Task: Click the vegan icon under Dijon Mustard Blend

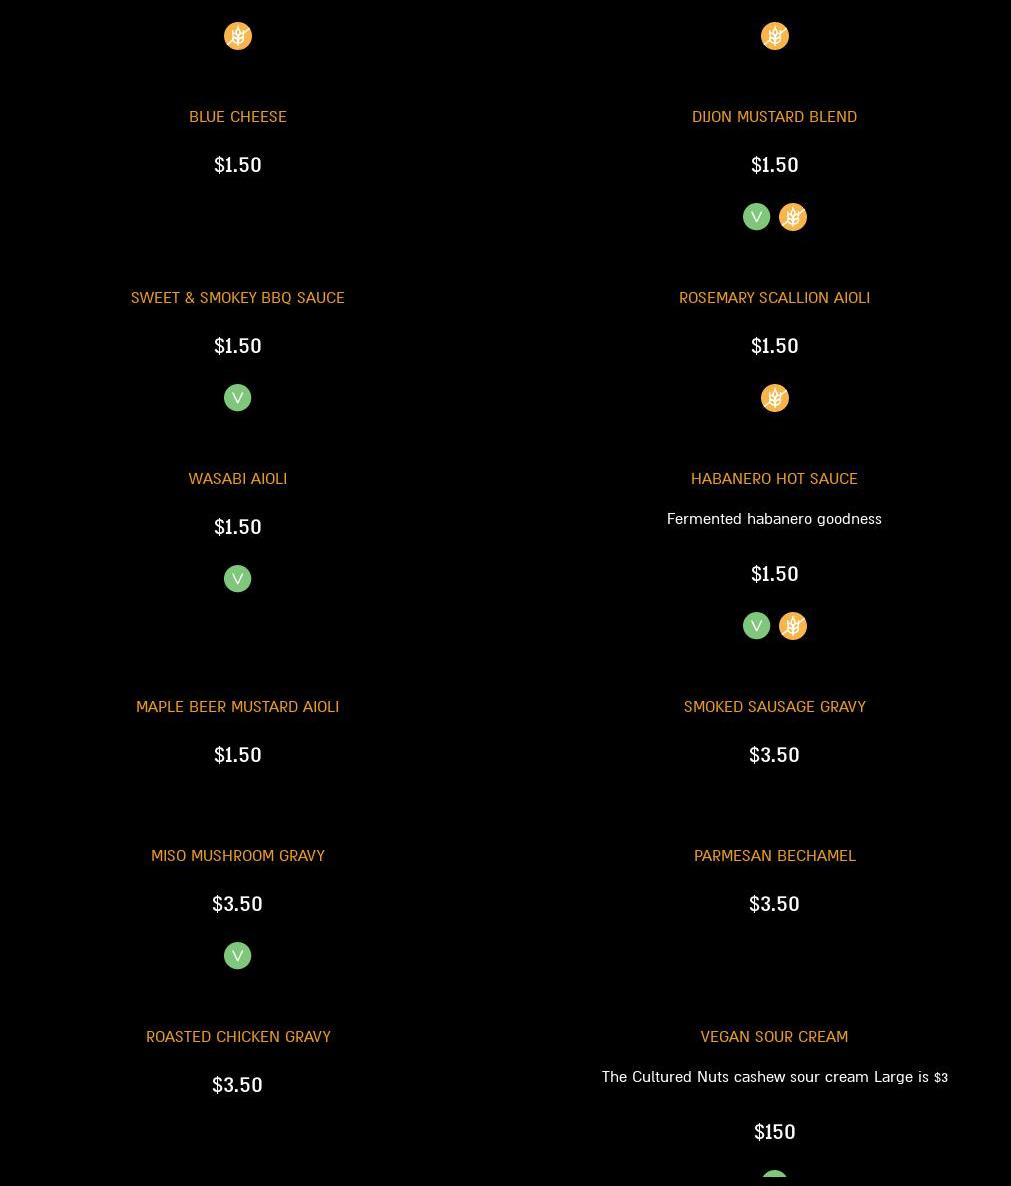Action: pyautogui.click(x=756, y=217)
